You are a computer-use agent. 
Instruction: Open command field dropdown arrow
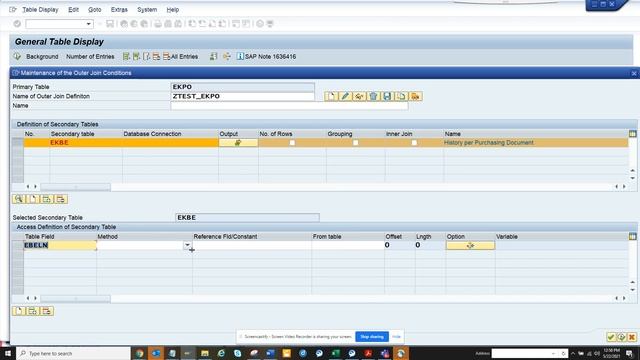coord(89,24)
